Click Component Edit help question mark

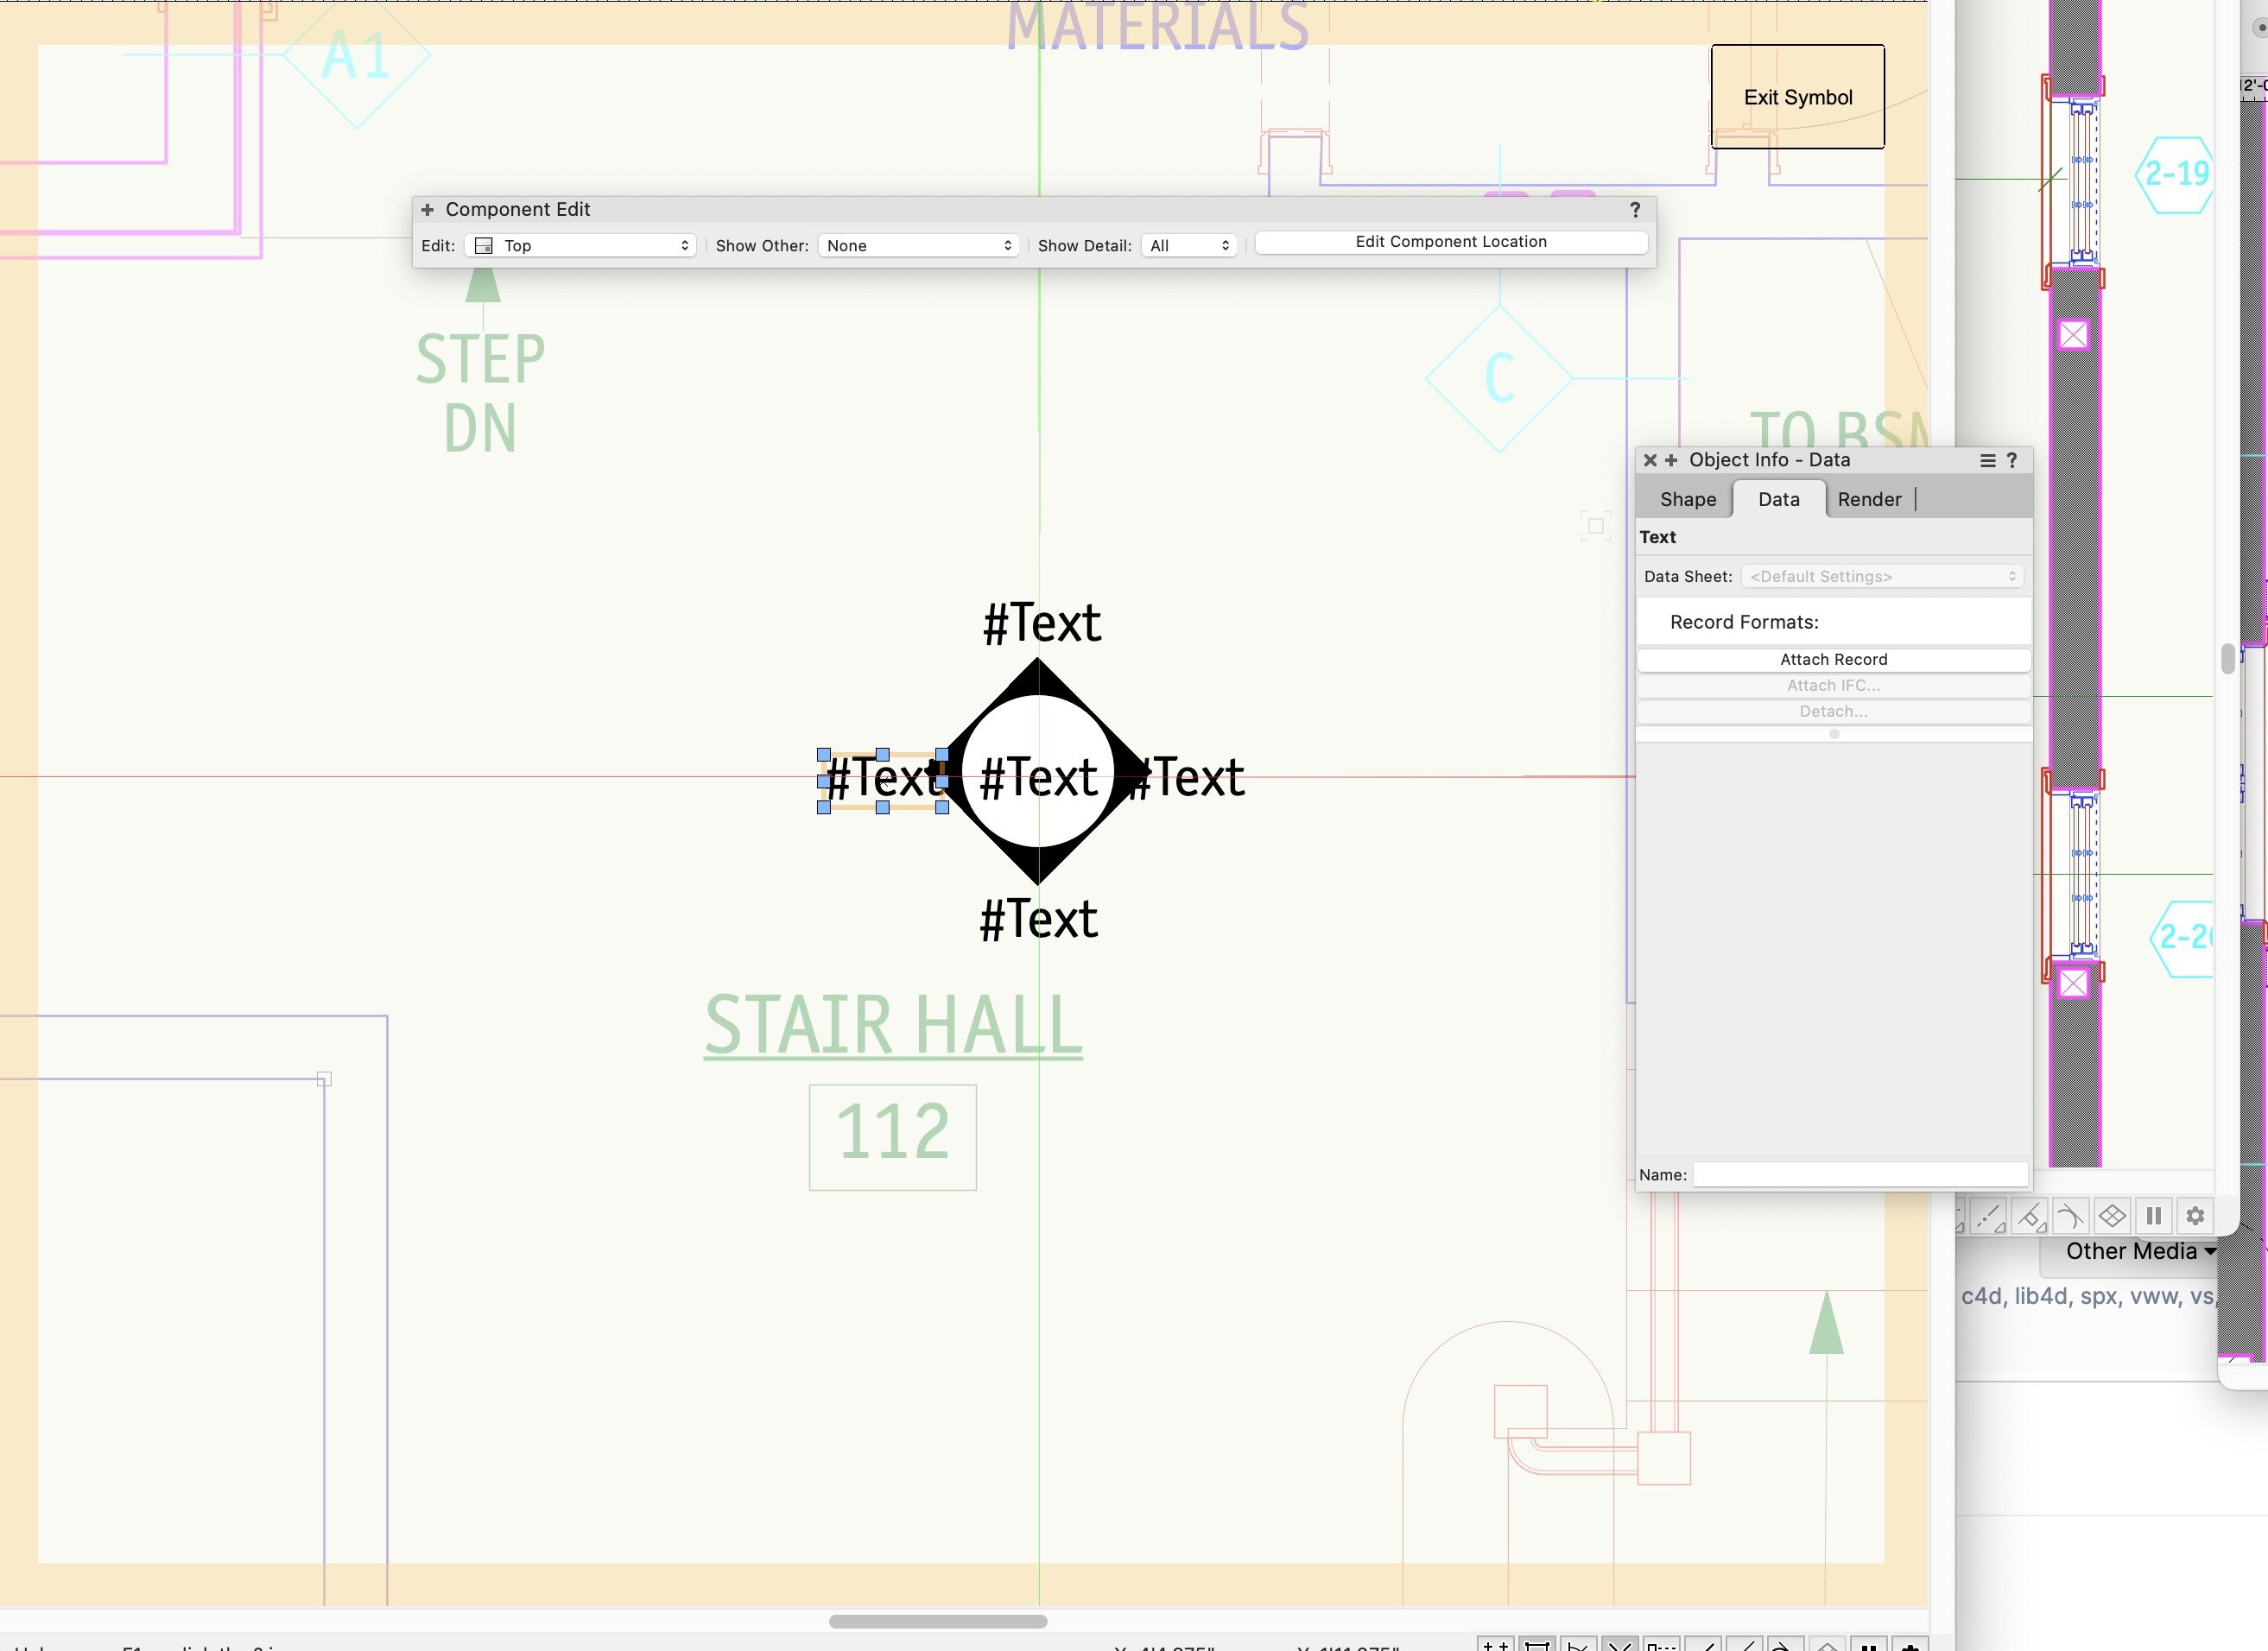tap(1634, 210)
